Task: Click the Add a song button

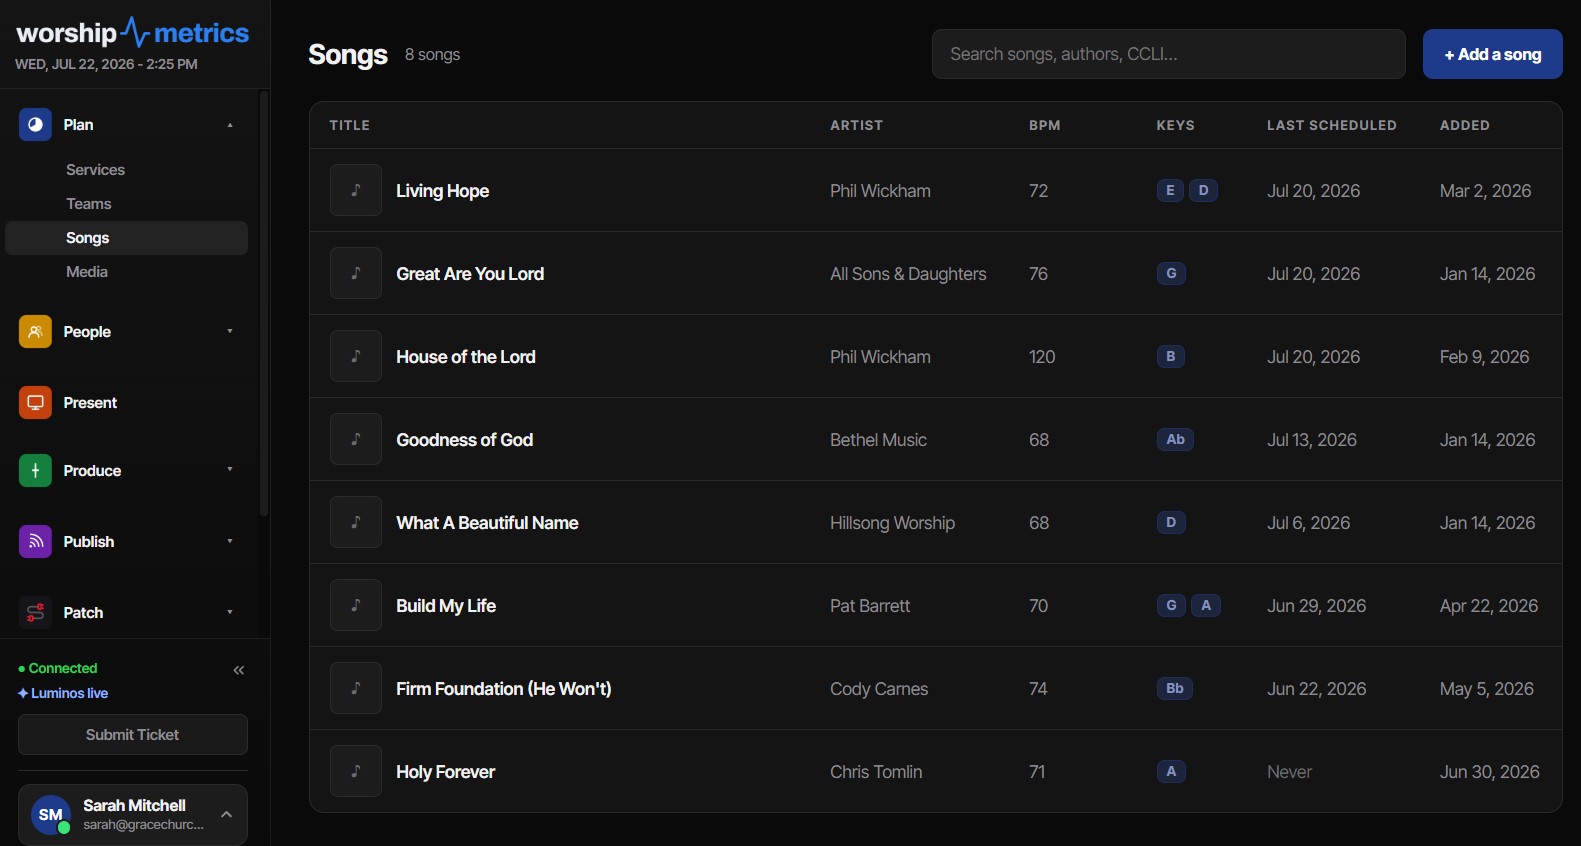Action: pos(1492,54)
